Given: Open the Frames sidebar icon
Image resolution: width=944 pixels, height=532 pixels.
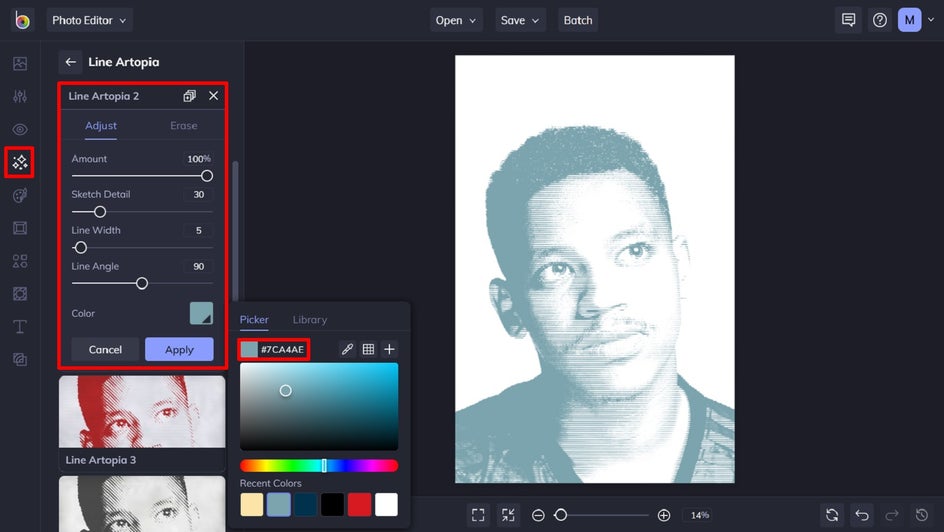Looking at the screenshot, I should [20, 227].
